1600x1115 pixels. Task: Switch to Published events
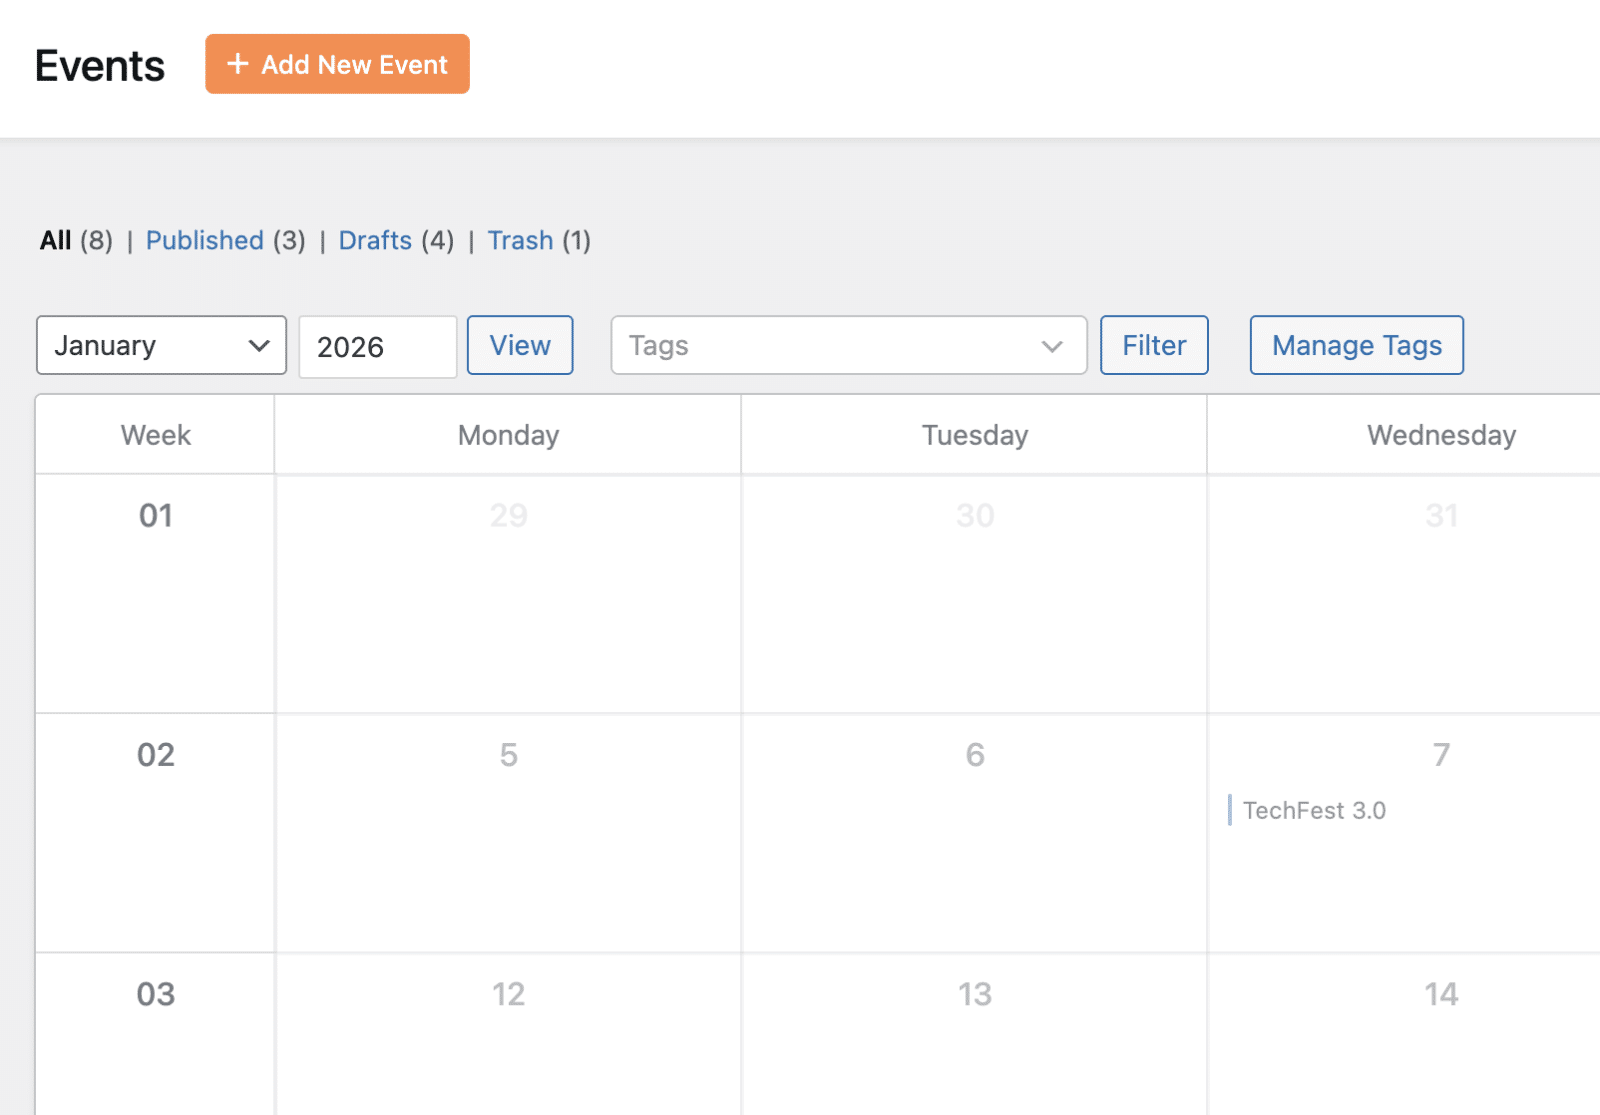[205, 241]
